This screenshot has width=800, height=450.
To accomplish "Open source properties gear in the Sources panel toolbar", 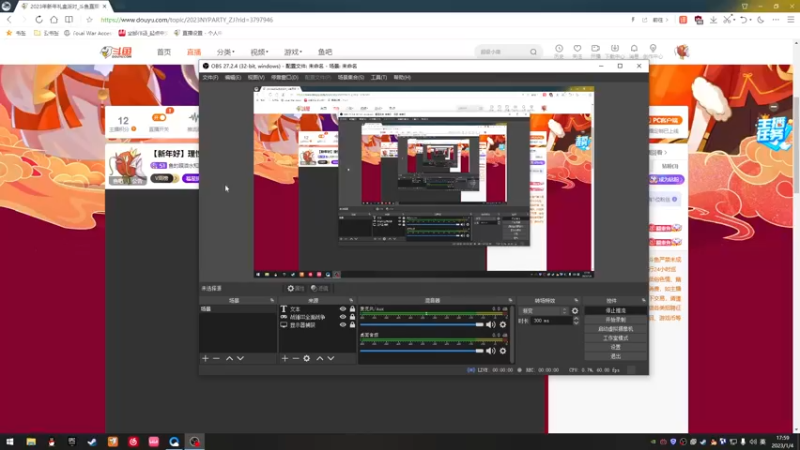I will [307, 359].
